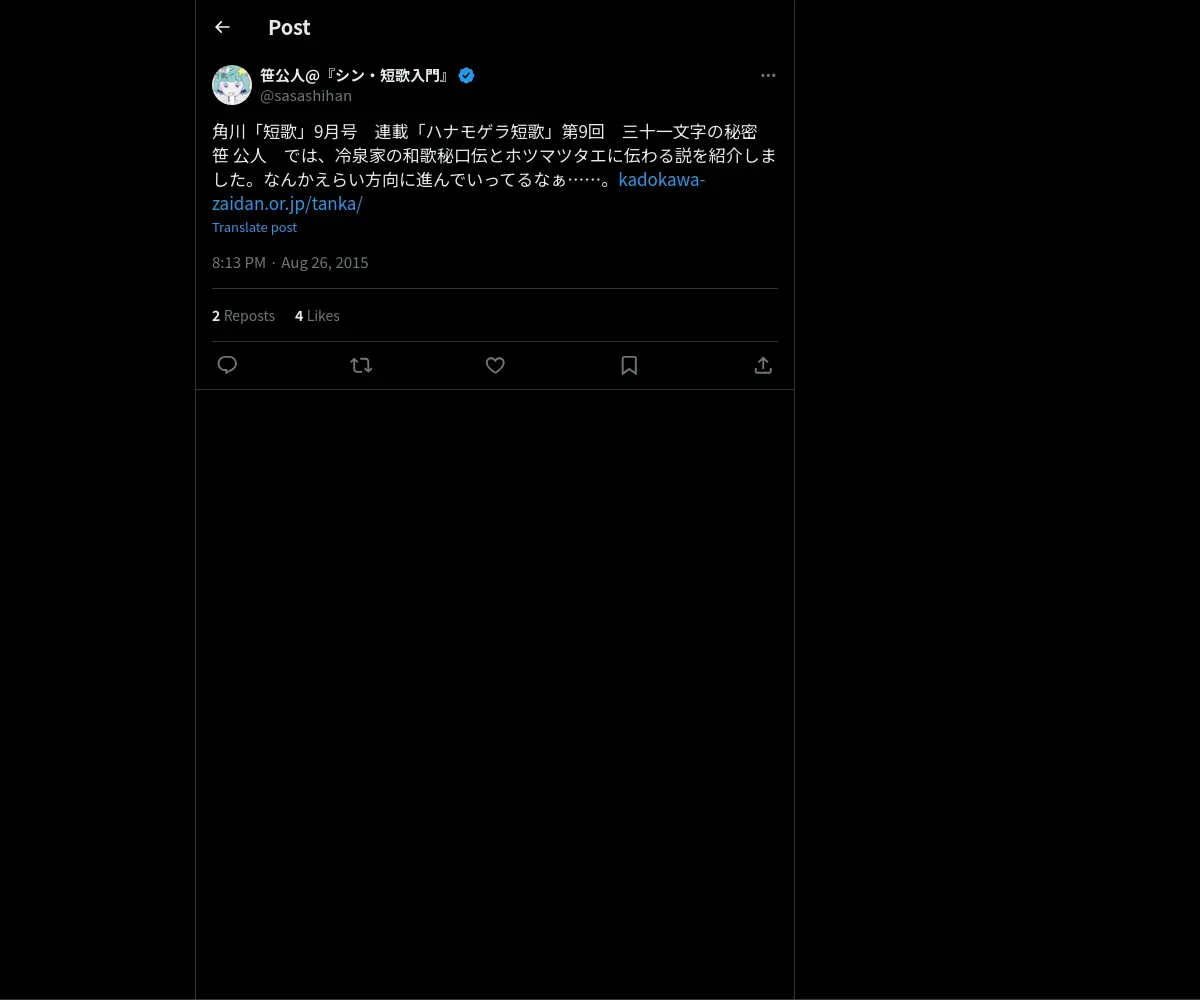Click the word Likes in the stats row
The width and height of the screenshot is (1200, 1000).
pos(323,316)
